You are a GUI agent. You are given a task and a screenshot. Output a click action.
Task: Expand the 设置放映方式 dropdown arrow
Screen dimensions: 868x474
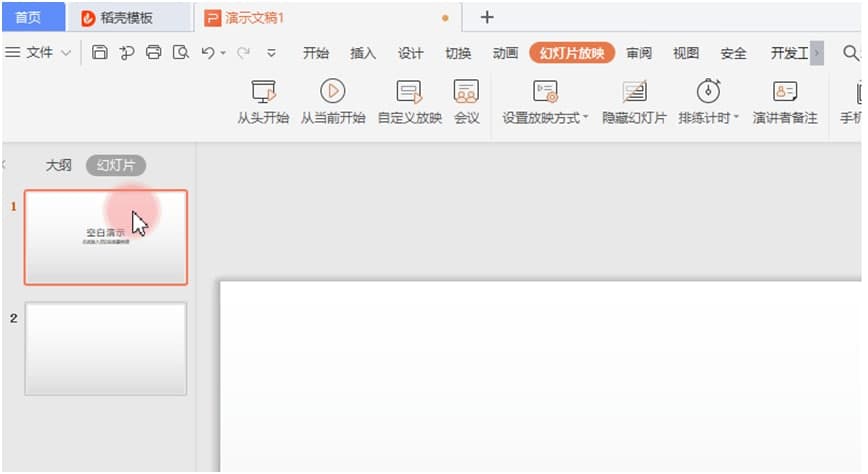click(586, 117)
